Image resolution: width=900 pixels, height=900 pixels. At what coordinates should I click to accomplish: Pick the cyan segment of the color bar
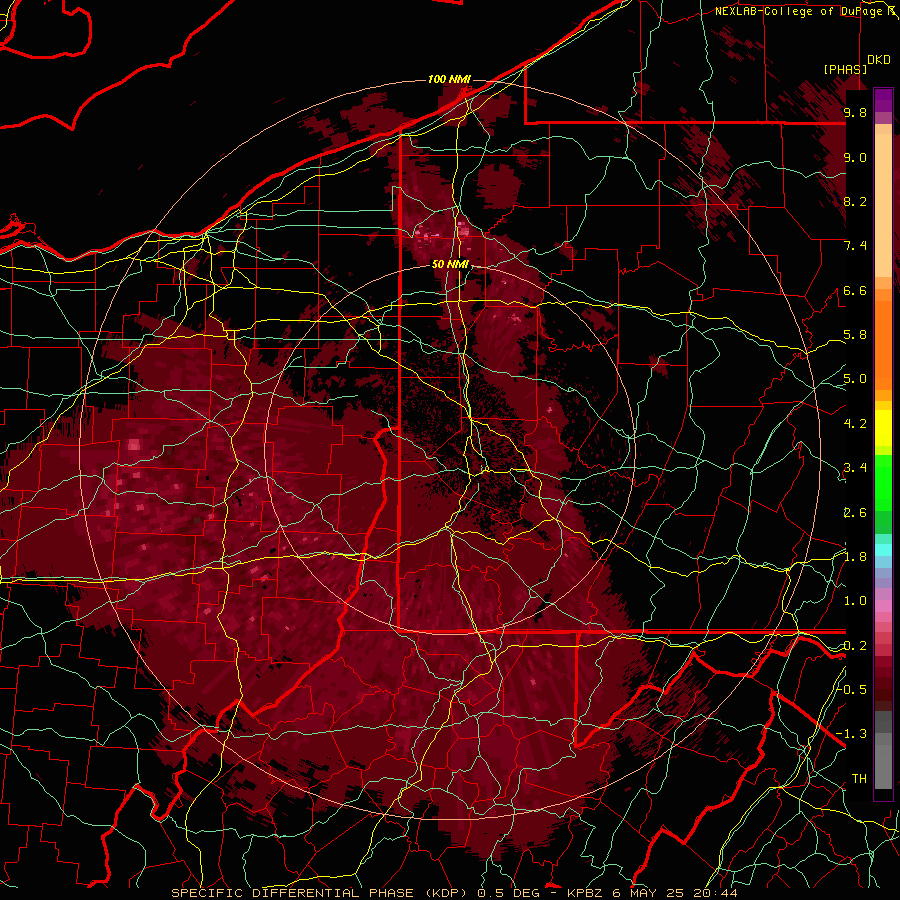(x=883, y=550)
